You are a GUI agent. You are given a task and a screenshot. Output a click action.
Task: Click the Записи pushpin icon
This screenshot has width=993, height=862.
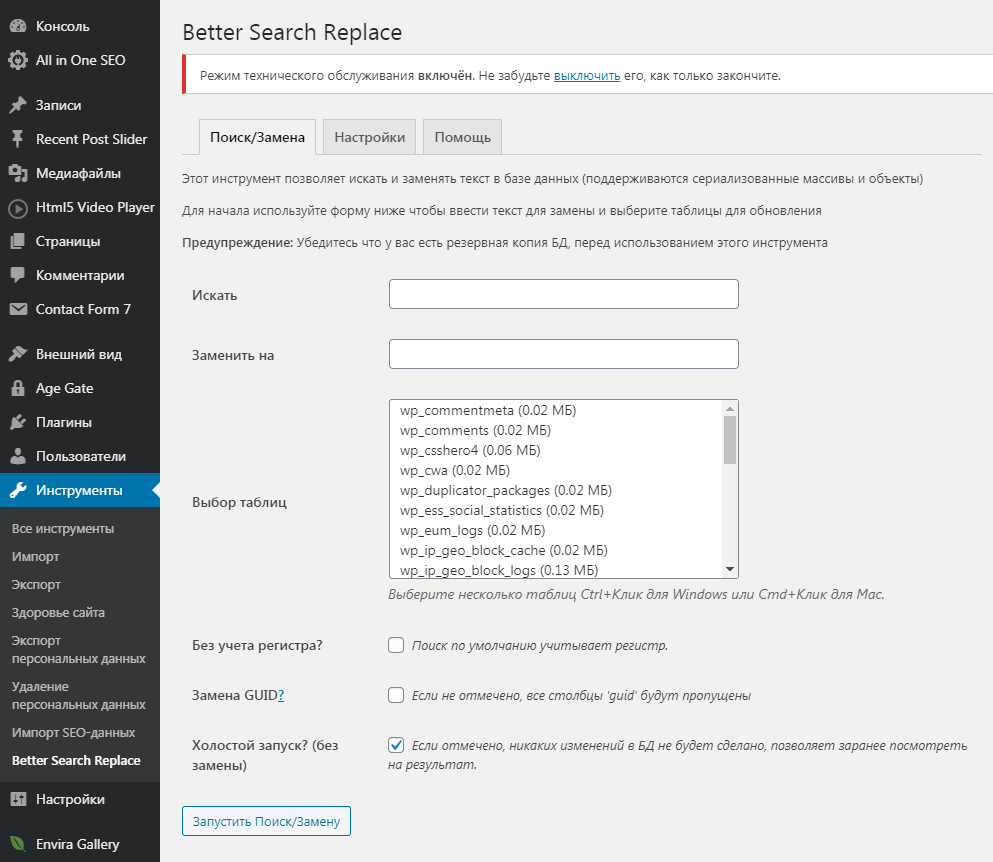point(18,105)
